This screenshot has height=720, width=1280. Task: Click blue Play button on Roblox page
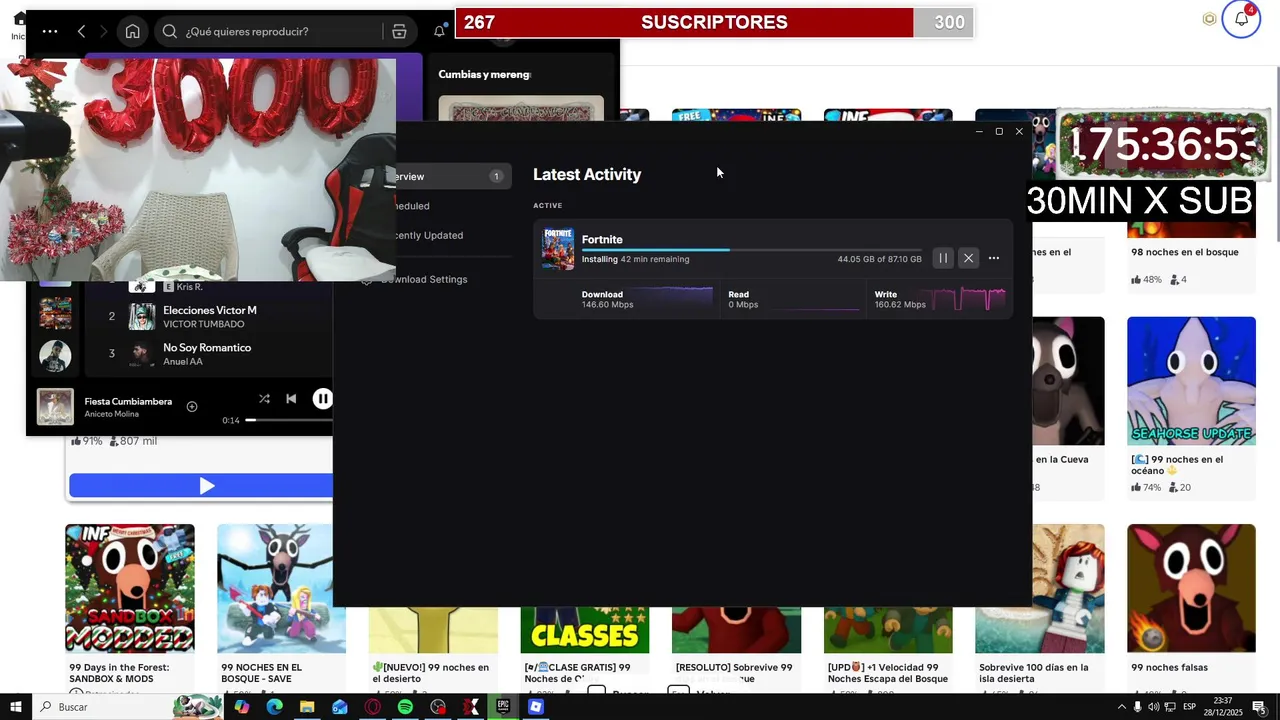click(200, 486)
